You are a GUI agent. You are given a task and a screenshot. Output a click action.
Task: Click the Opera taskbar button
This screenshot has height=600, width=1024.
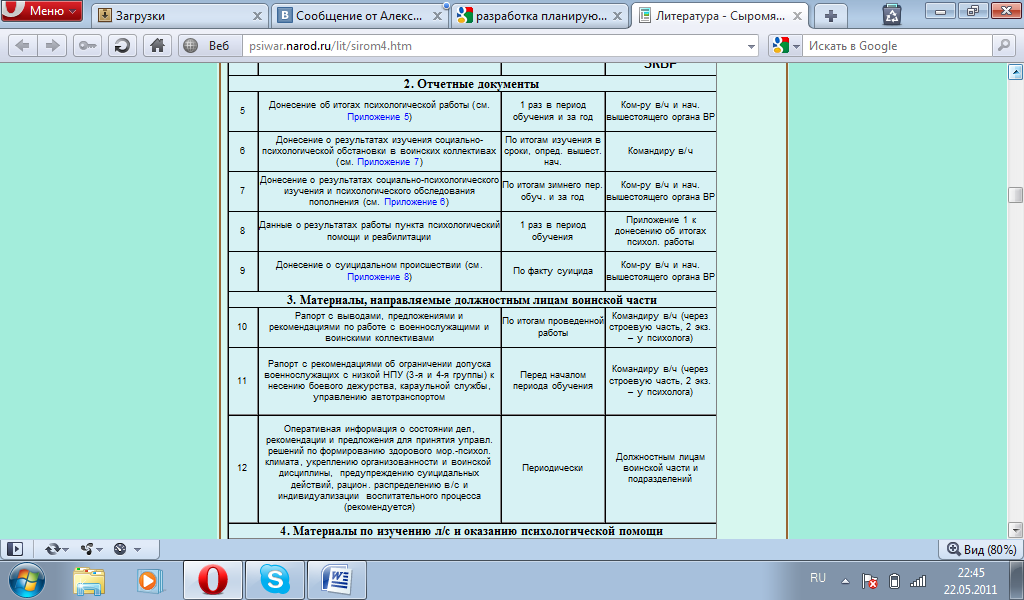pyautogui.click(x=213, y=580)
